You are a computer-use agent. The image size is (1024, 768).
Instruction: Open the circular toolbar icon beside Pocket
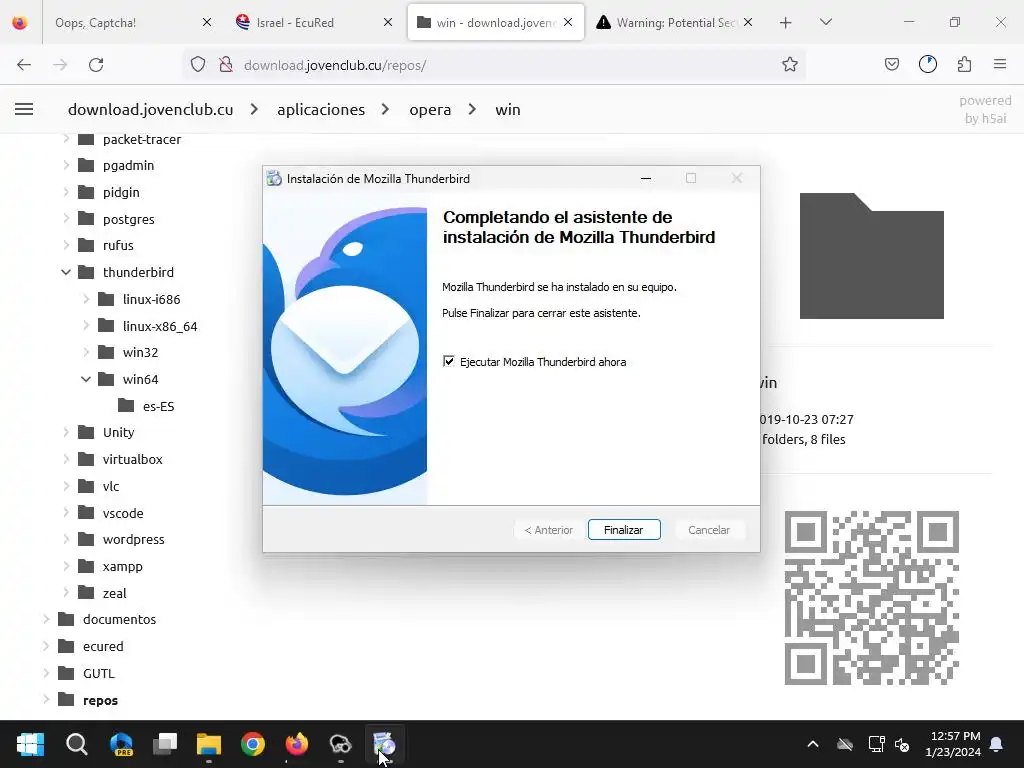click(927, 65)
